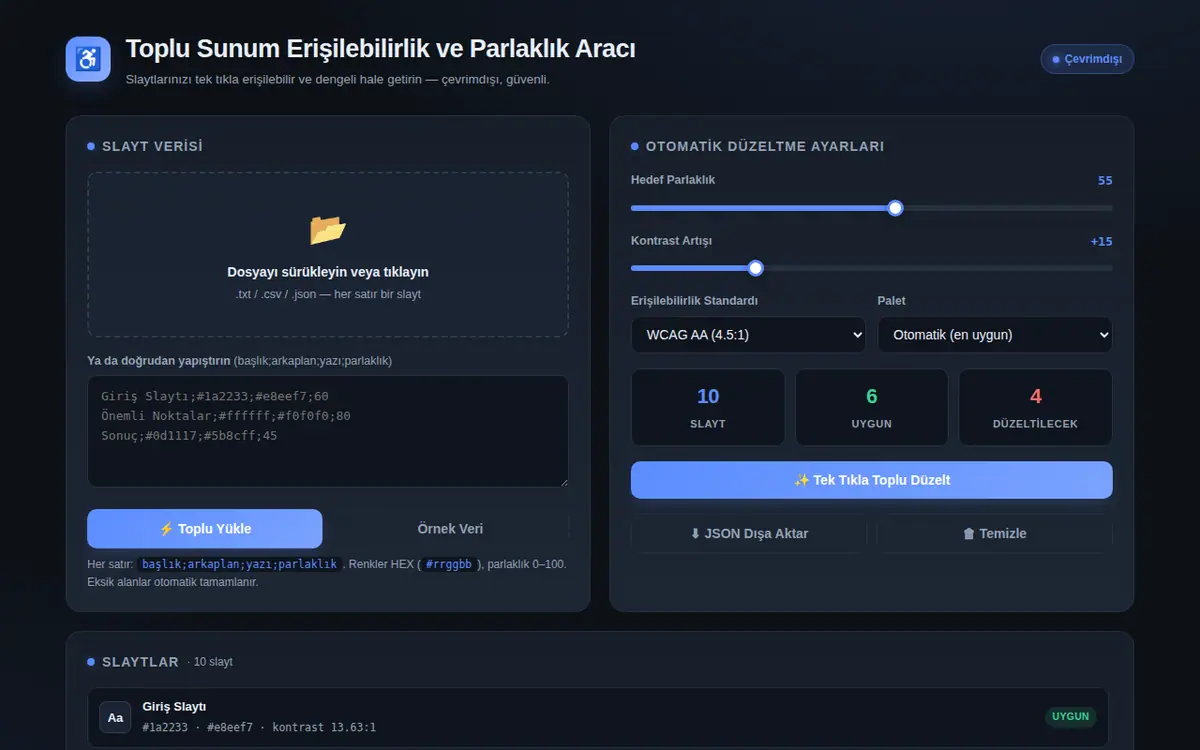Click the '.txt / .csv / .json' format hint
This screenshot has height=750, width=1200.
328,295
